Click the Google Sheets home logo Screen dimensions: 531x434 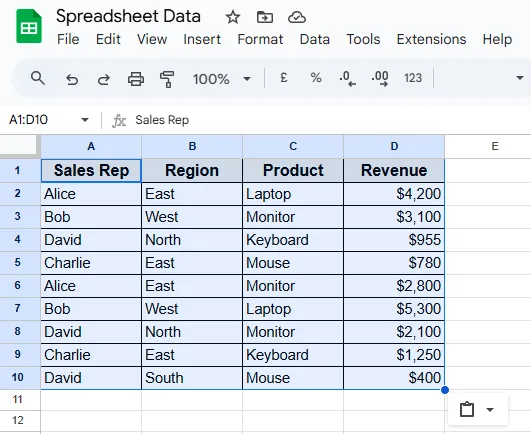[x=29, y=26]
